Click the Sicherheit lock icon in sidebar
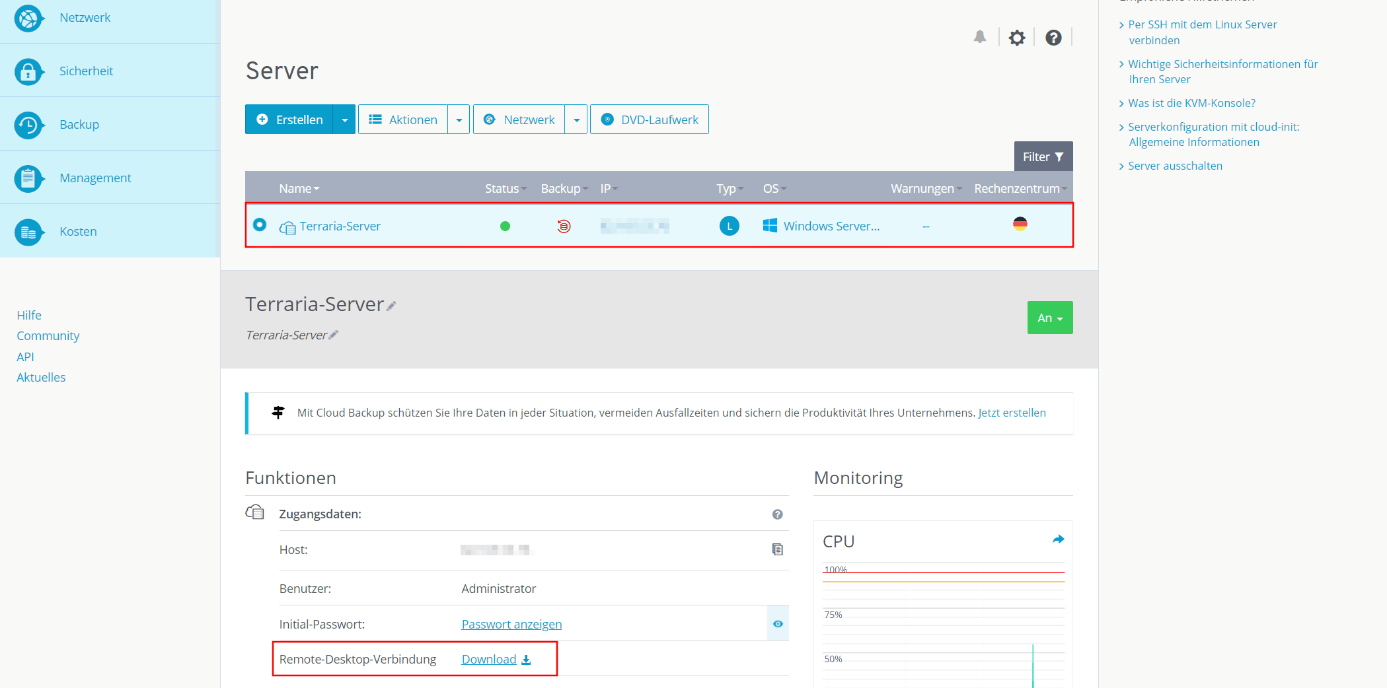 click(29, 71)
